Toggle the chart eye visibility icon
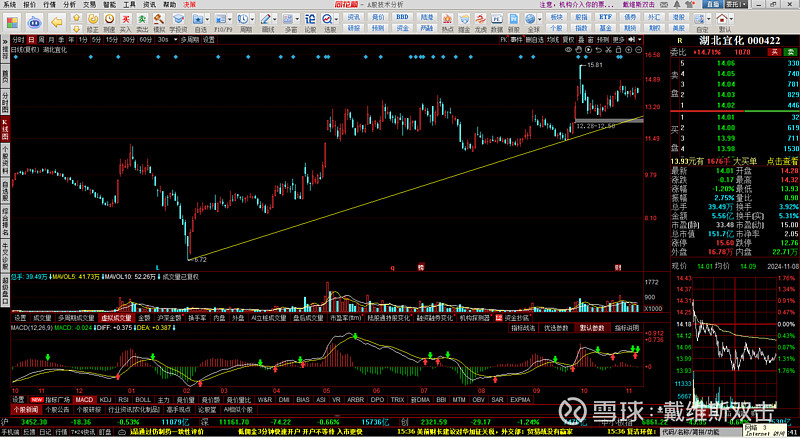The image size is (800, 438). [568, 50]
